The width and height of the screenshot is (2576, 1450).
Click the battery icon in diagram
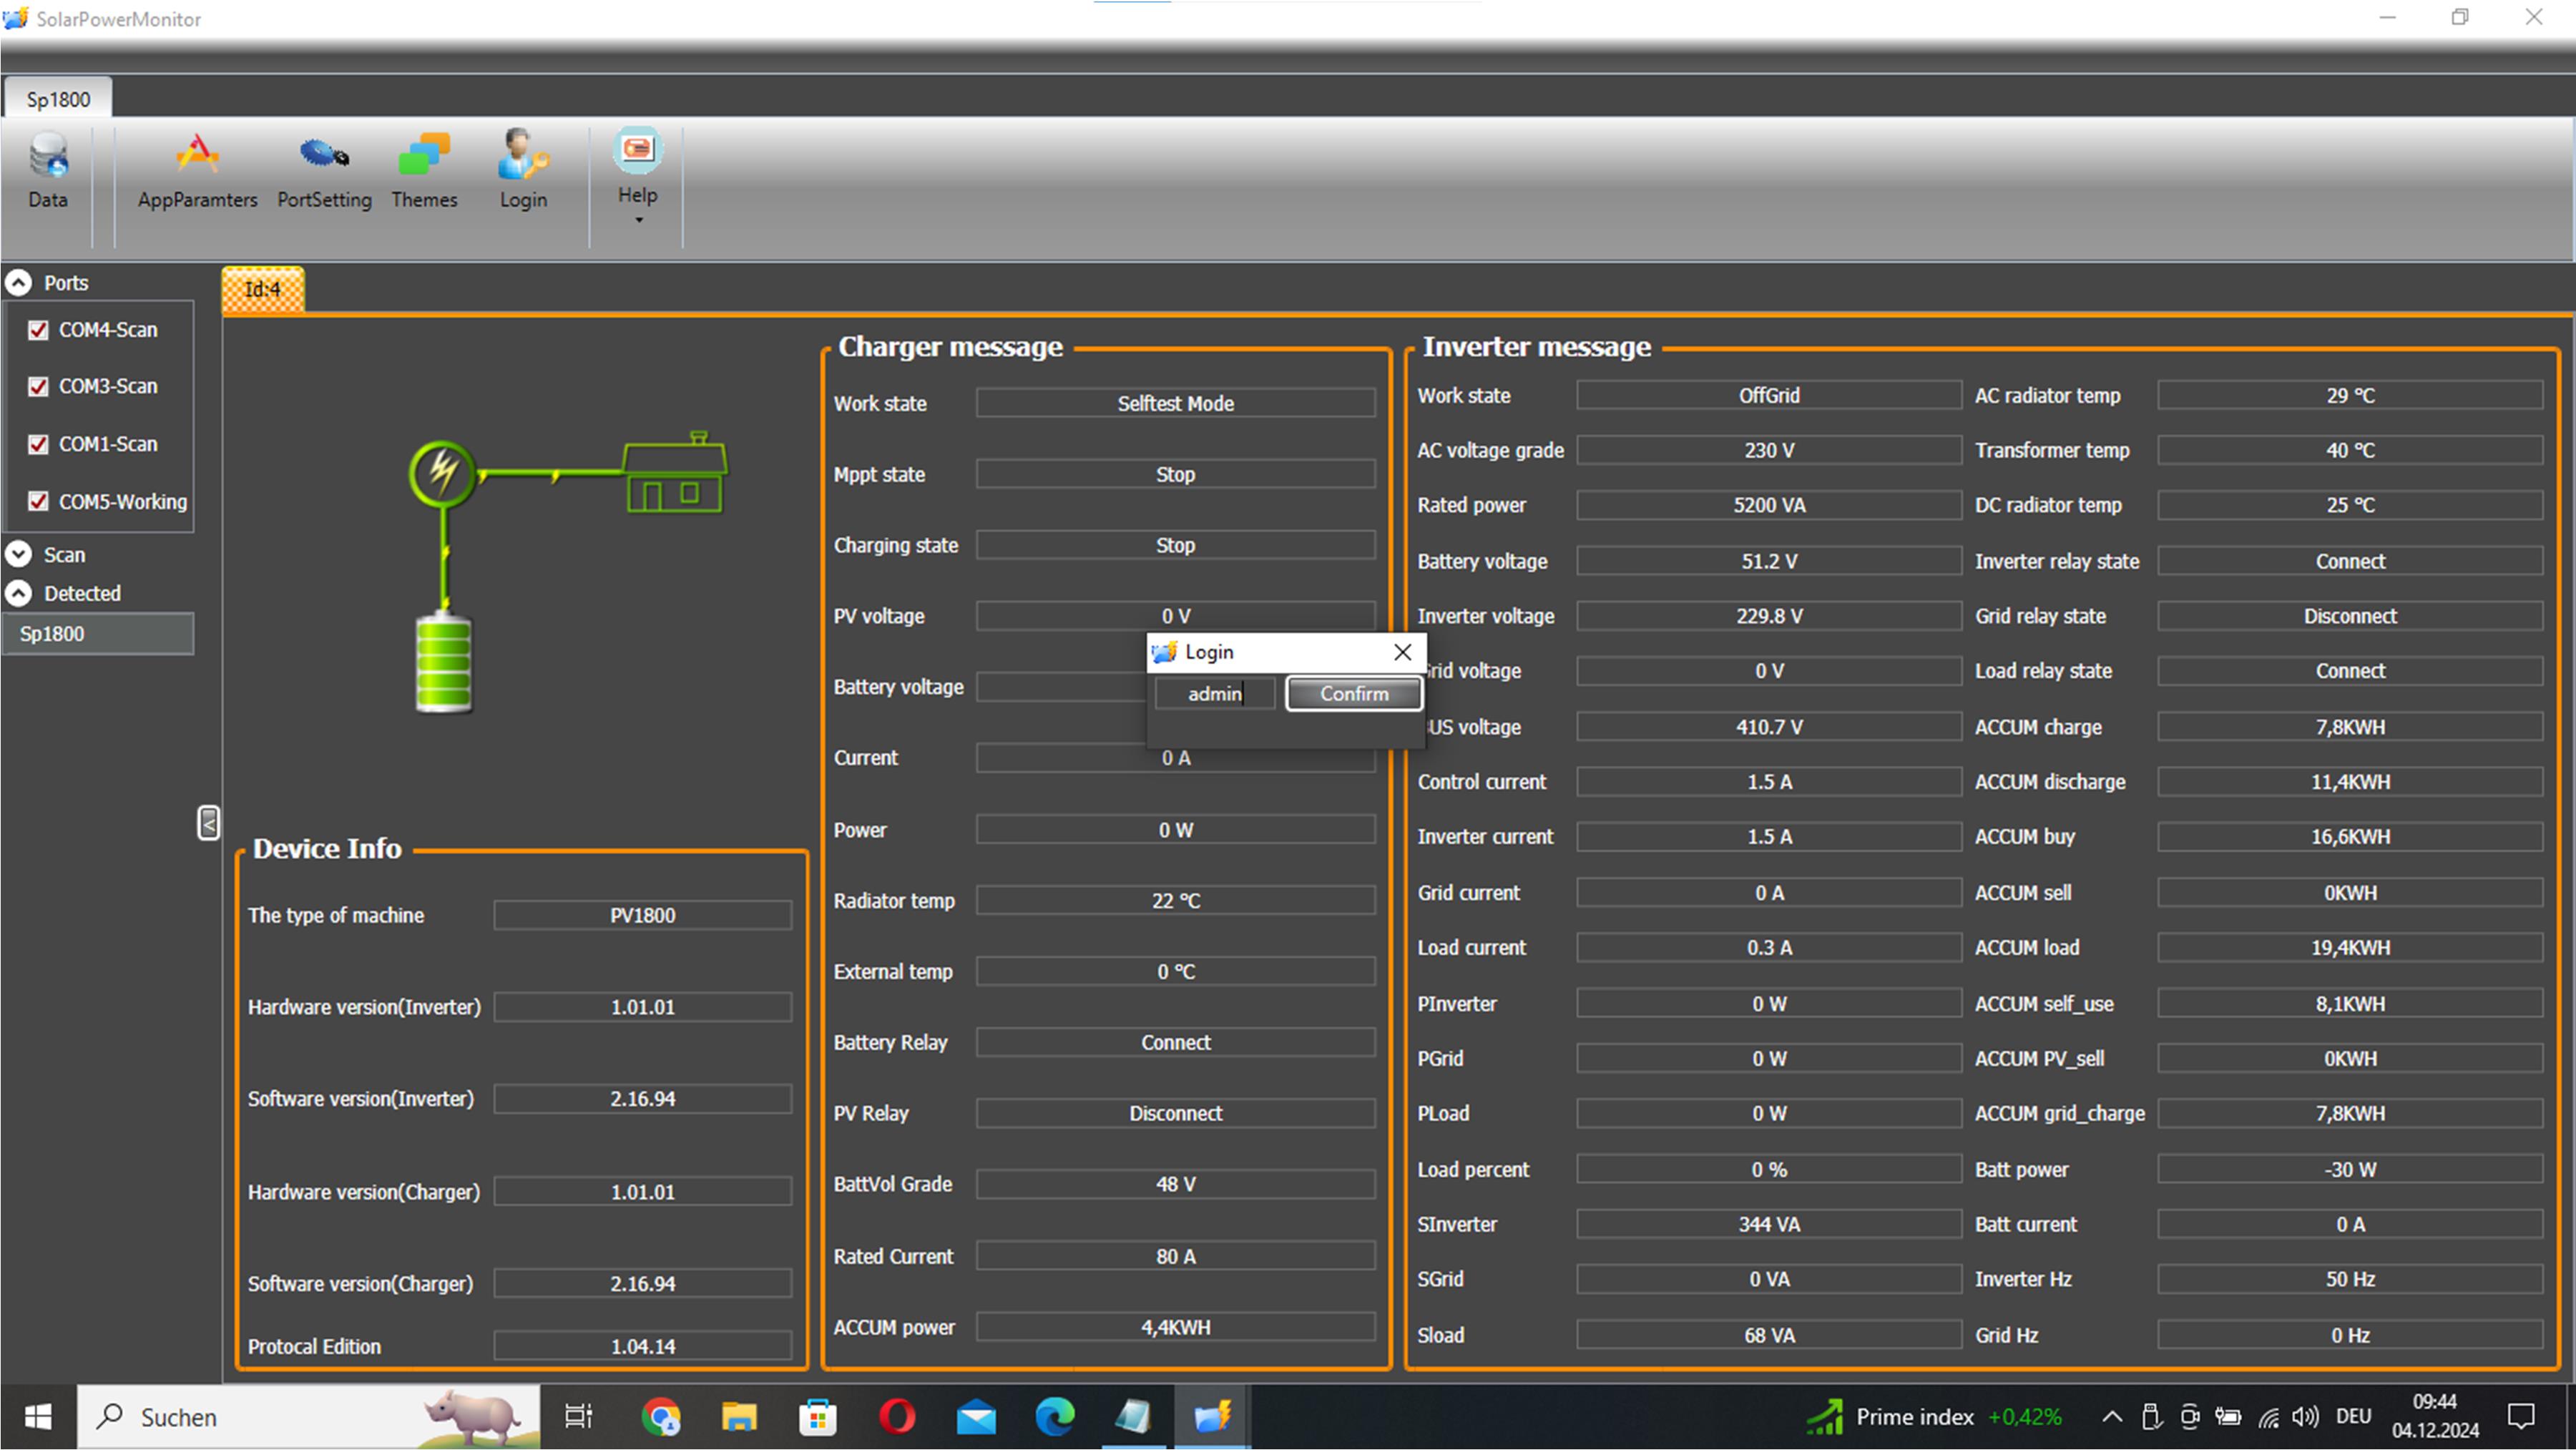[443, 663]
